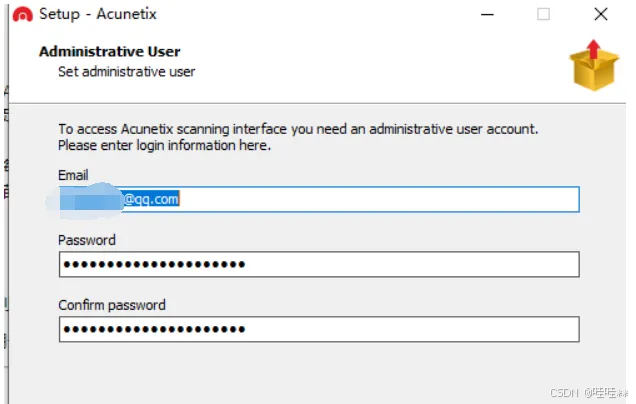Focus the Email input field
The height and width of the screenshot is (404, 636).
319,199
